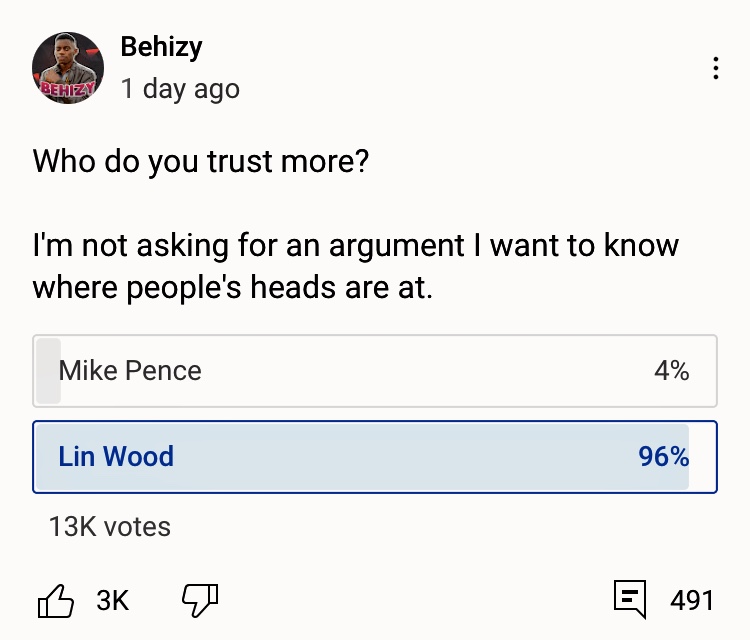Open post via "1 day ago" timestamp
The height and width of the screenshot is (640, 750).
pos(180,88)
